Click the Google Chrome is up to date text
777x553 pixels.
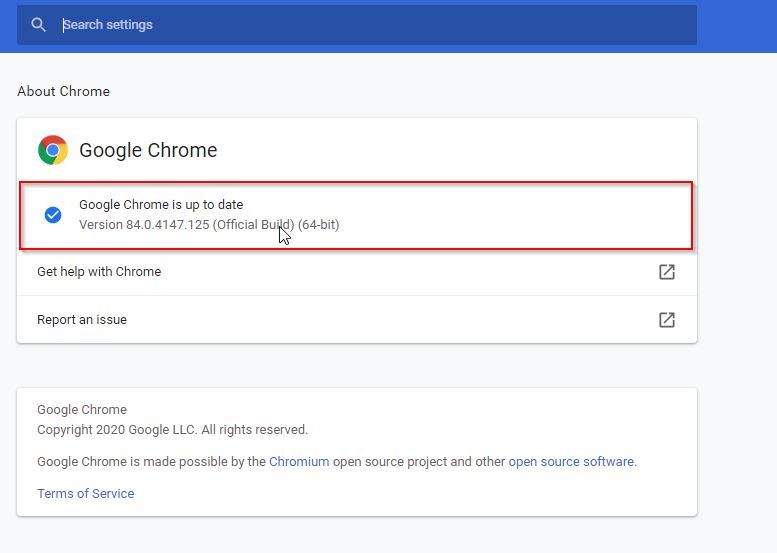(161, 205)
